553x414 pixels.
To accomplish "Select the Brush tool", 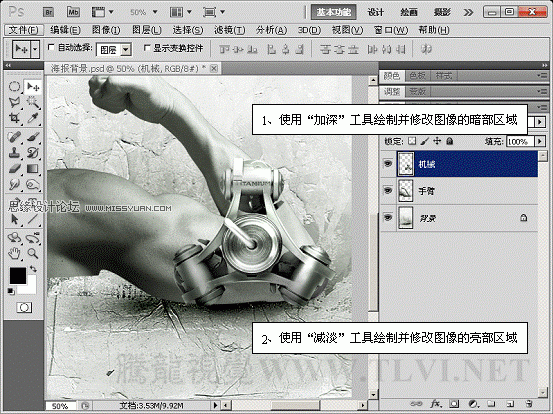I will coord(33,137).
